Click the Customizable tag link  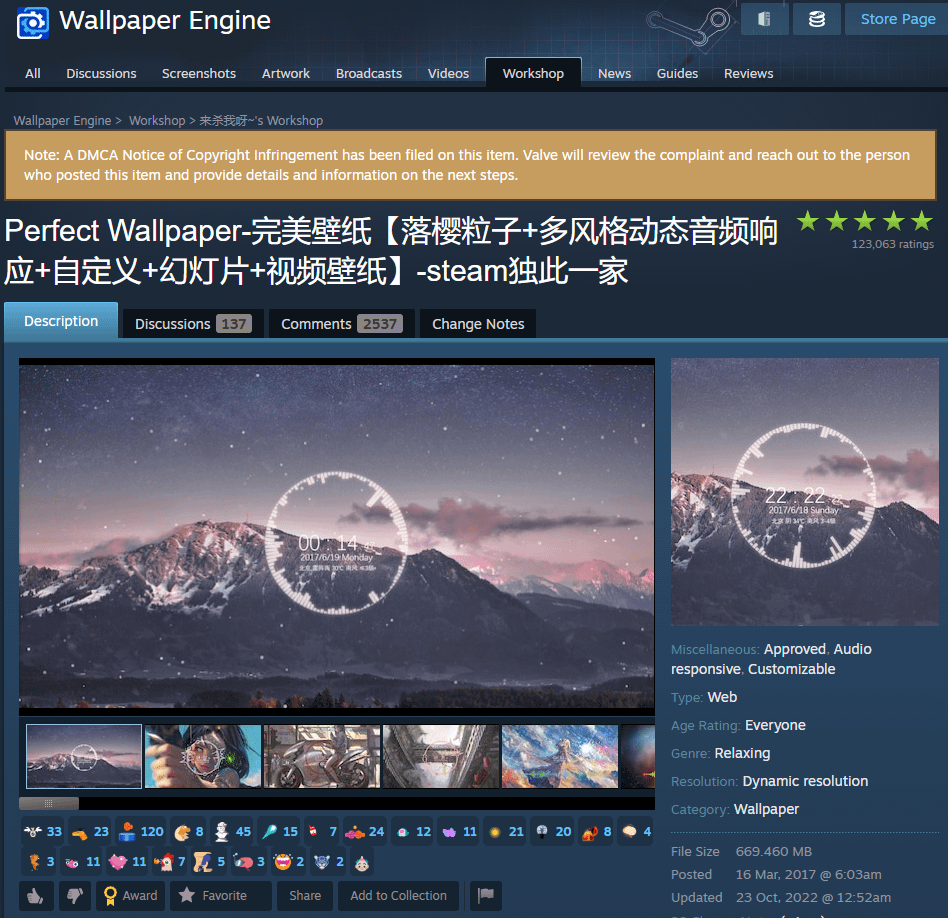click(791, 669)
